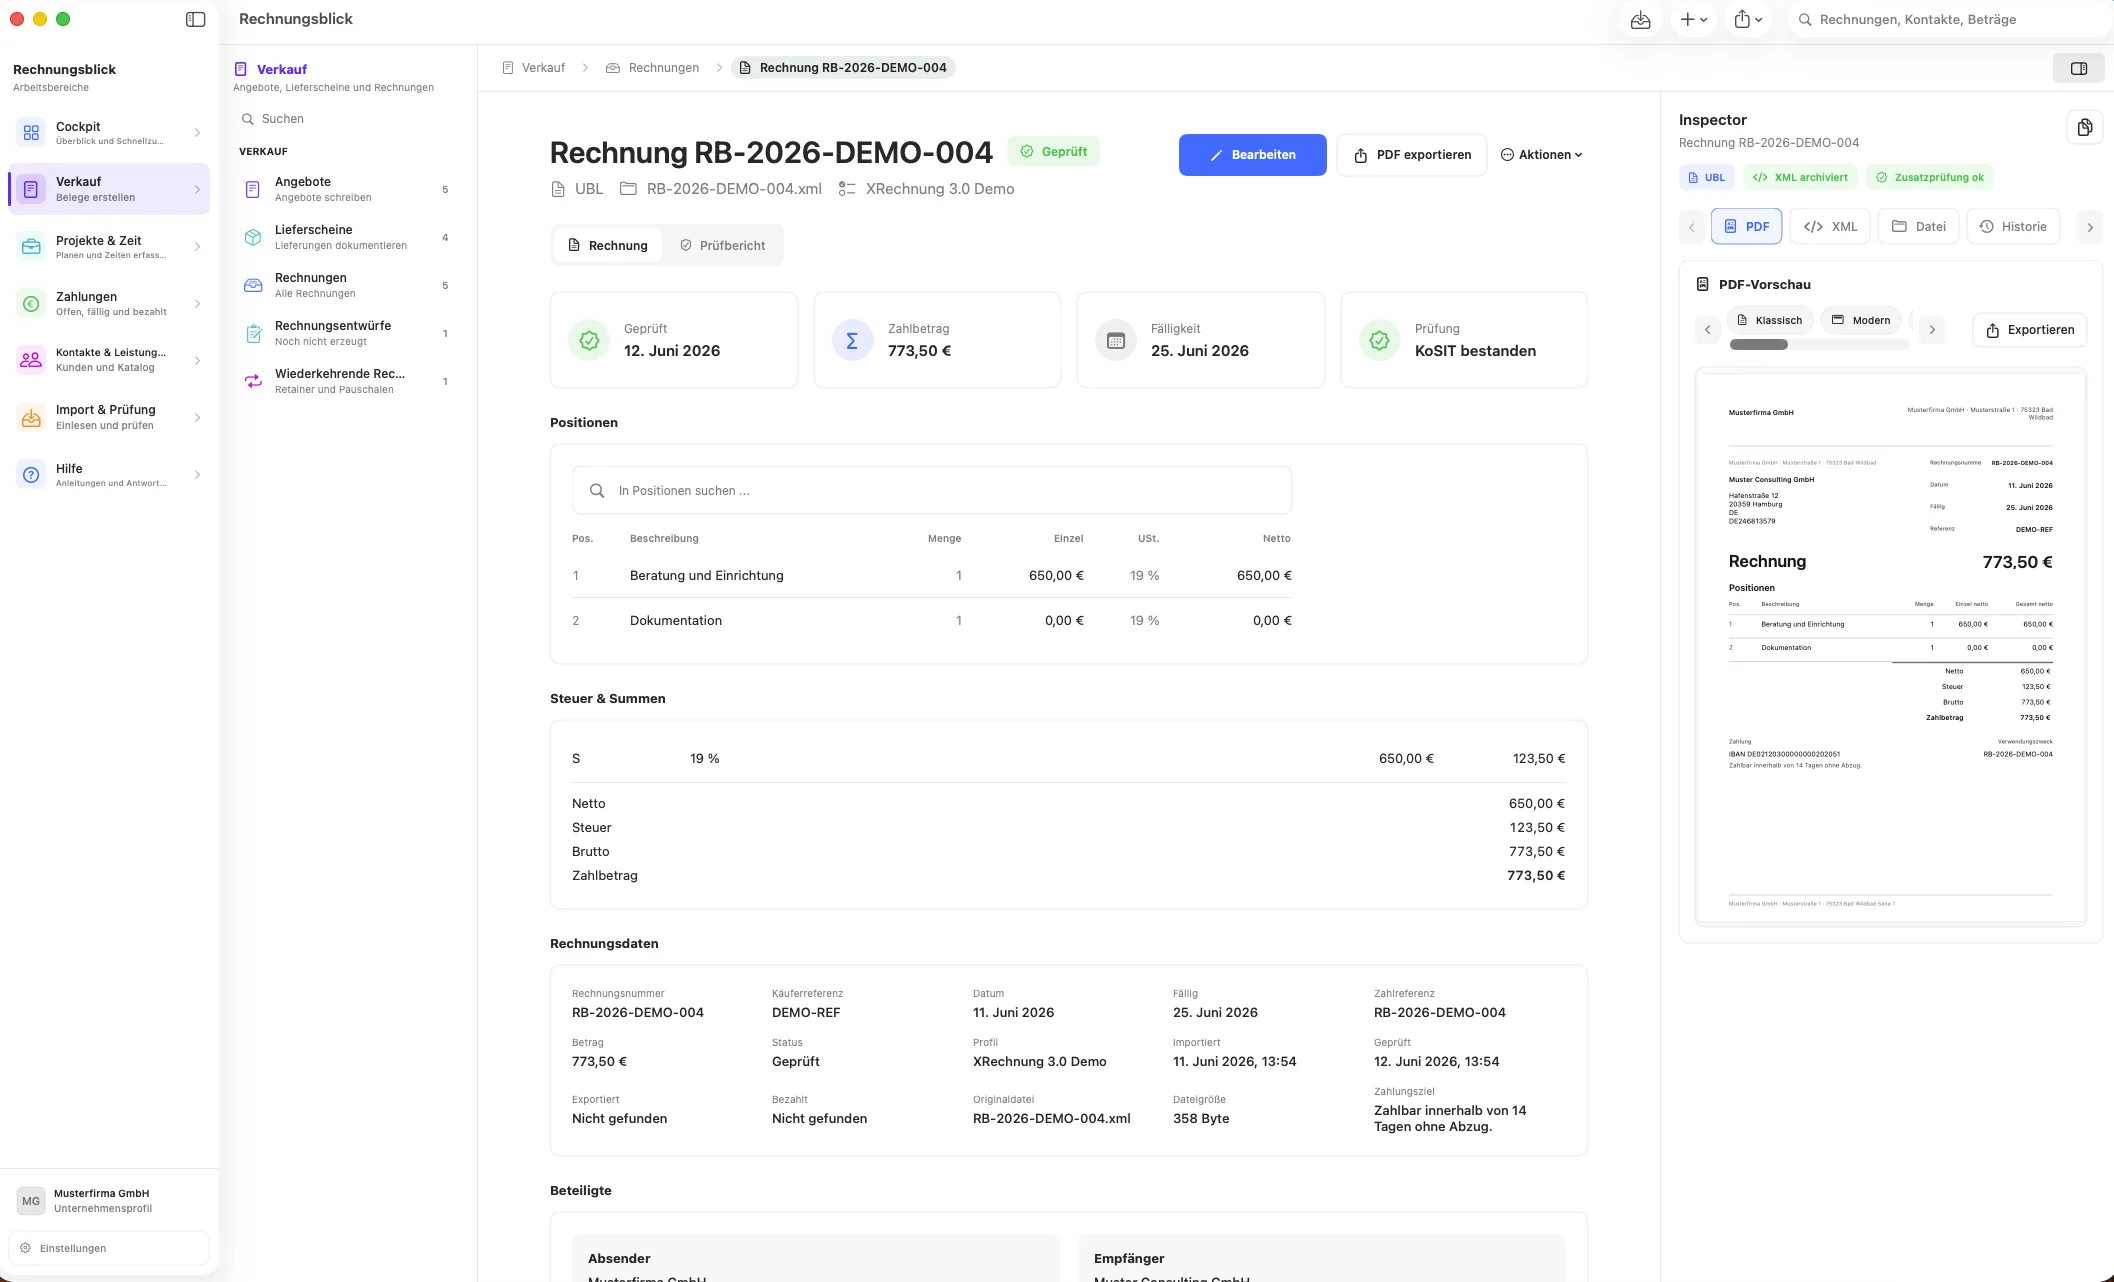Click PDF exportieren button
The height and width of the screenshot is (1282, 2114).
coord(1411,155)
